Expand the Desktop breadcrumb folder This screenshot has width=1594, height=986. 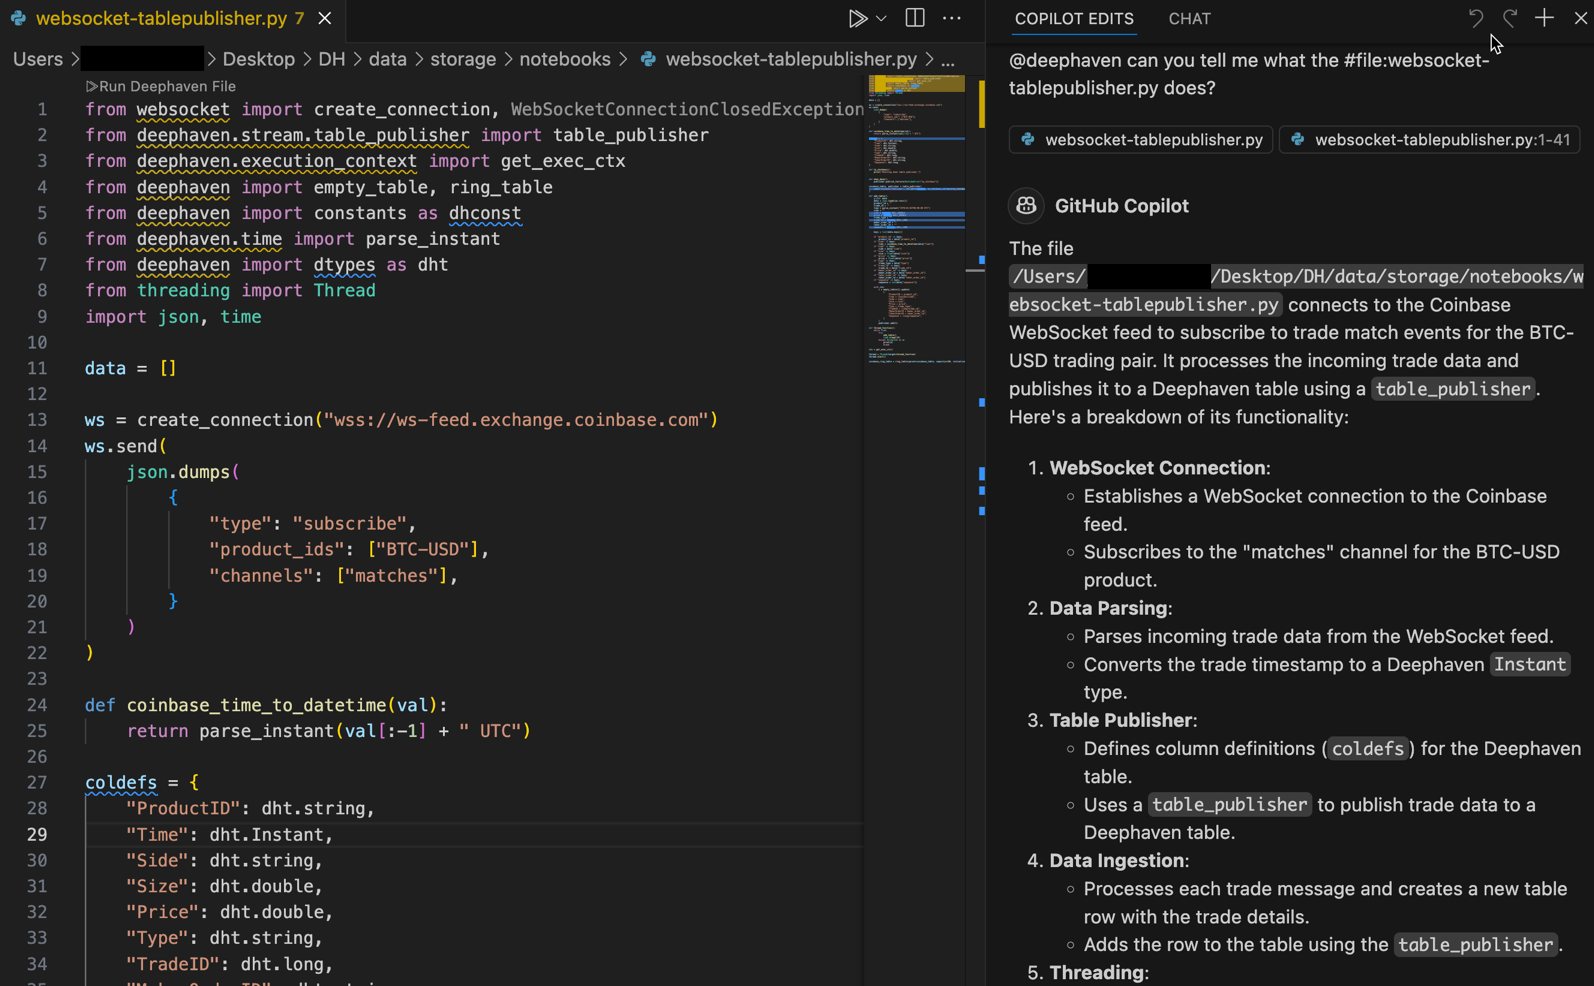click(258, 59)
